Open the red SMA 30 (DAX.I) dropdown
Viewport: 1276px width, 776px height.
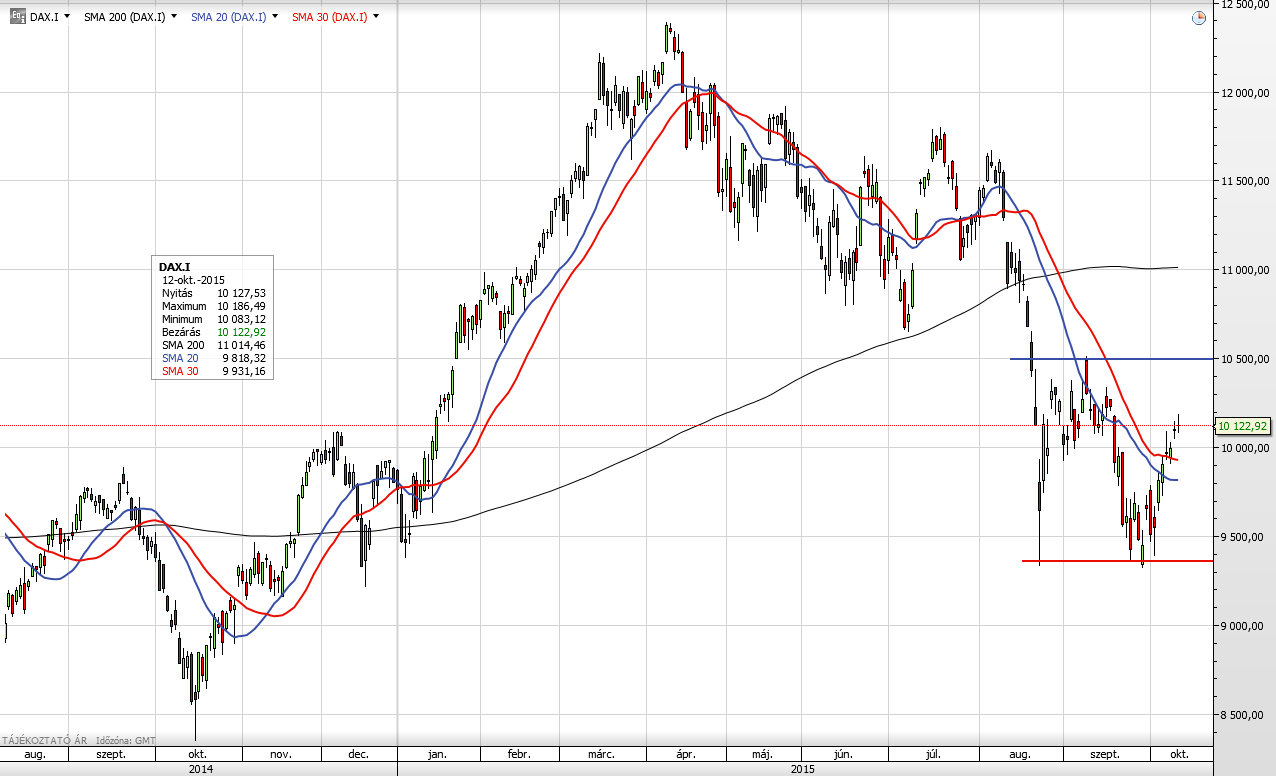[x=376, y=17]
